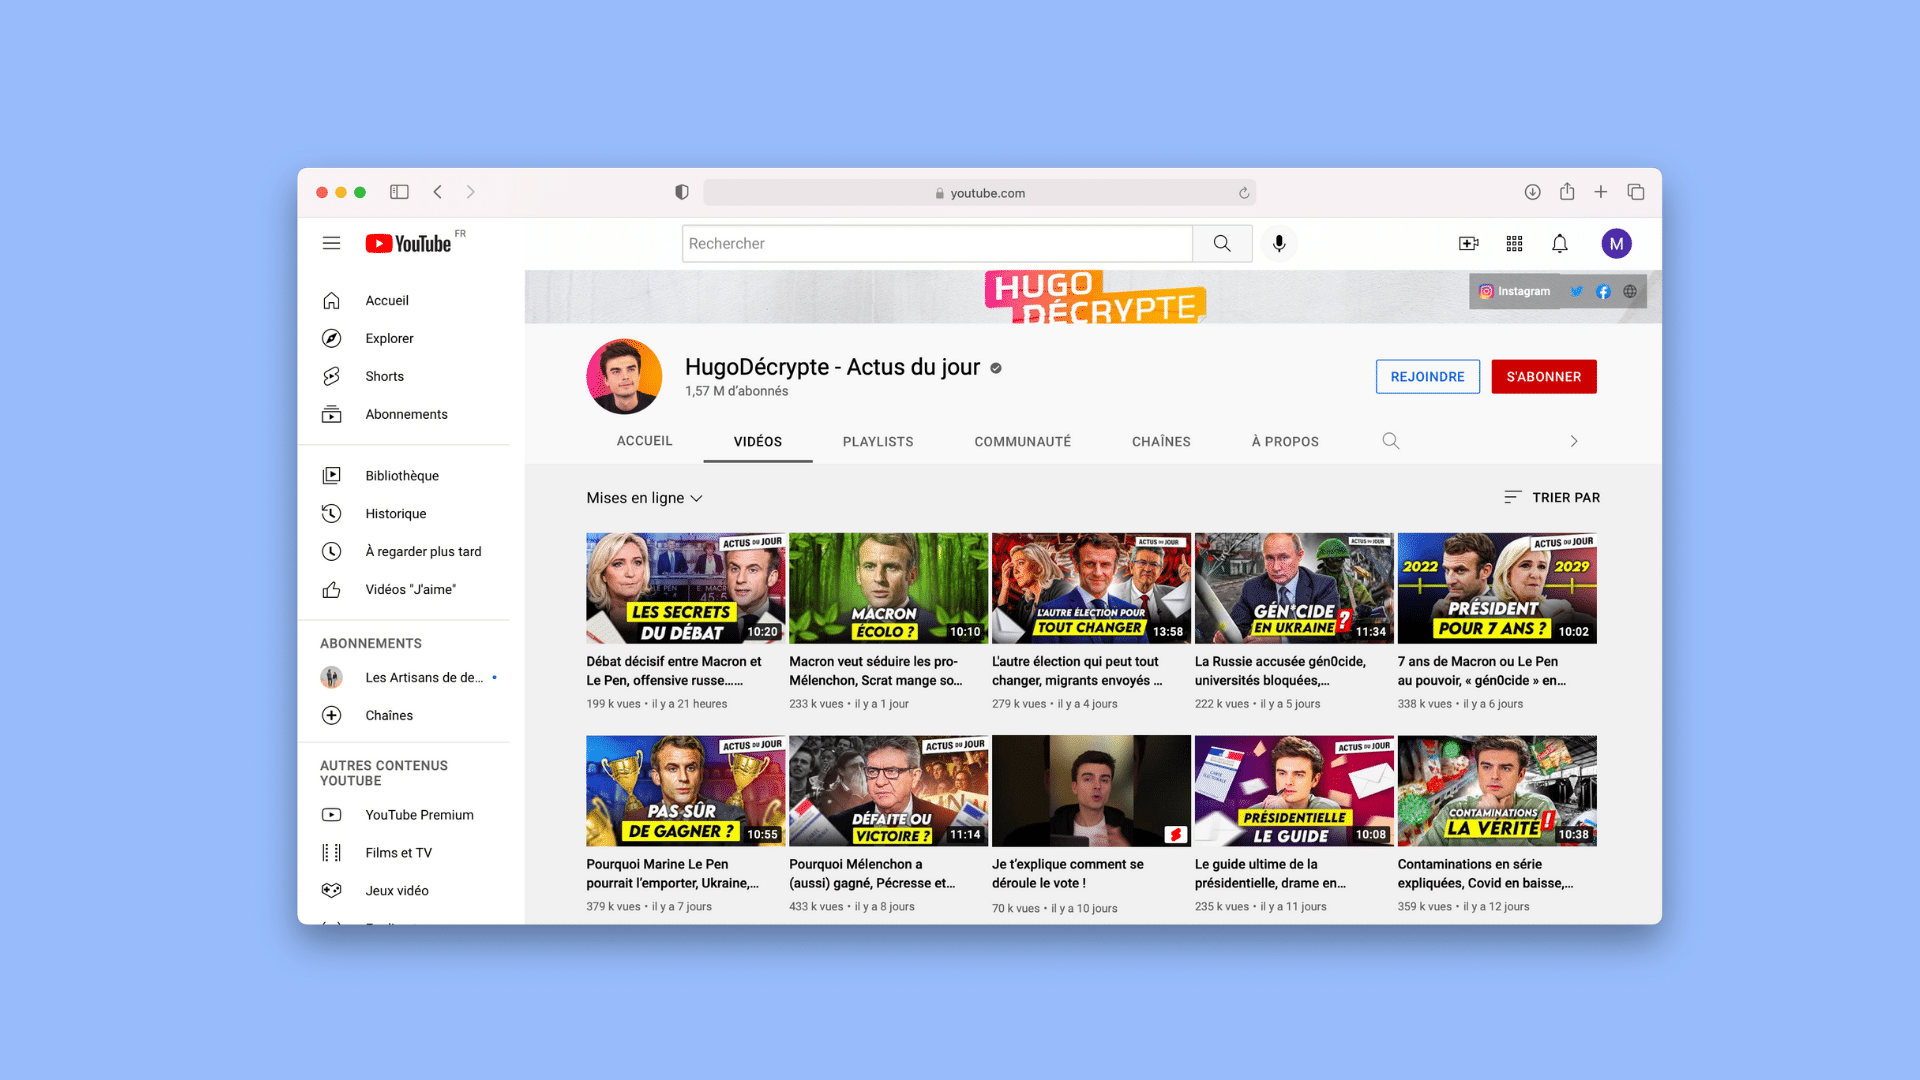Select the VIDÉOS channel tab

(x=758, y=441)
